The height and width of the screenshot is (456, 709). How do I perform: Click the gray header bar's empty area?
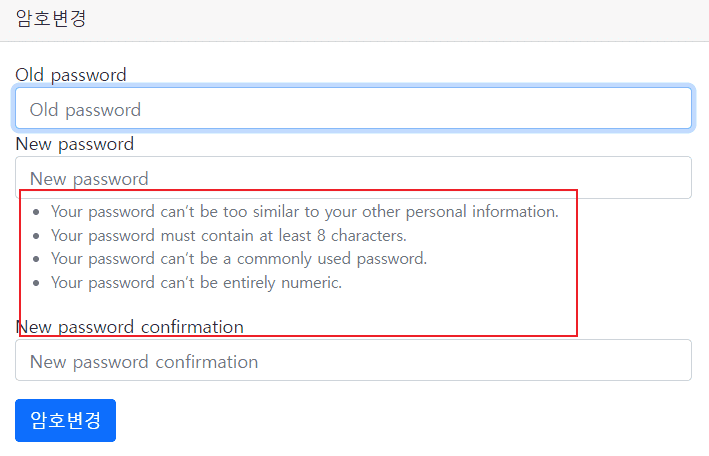(400, 20)
